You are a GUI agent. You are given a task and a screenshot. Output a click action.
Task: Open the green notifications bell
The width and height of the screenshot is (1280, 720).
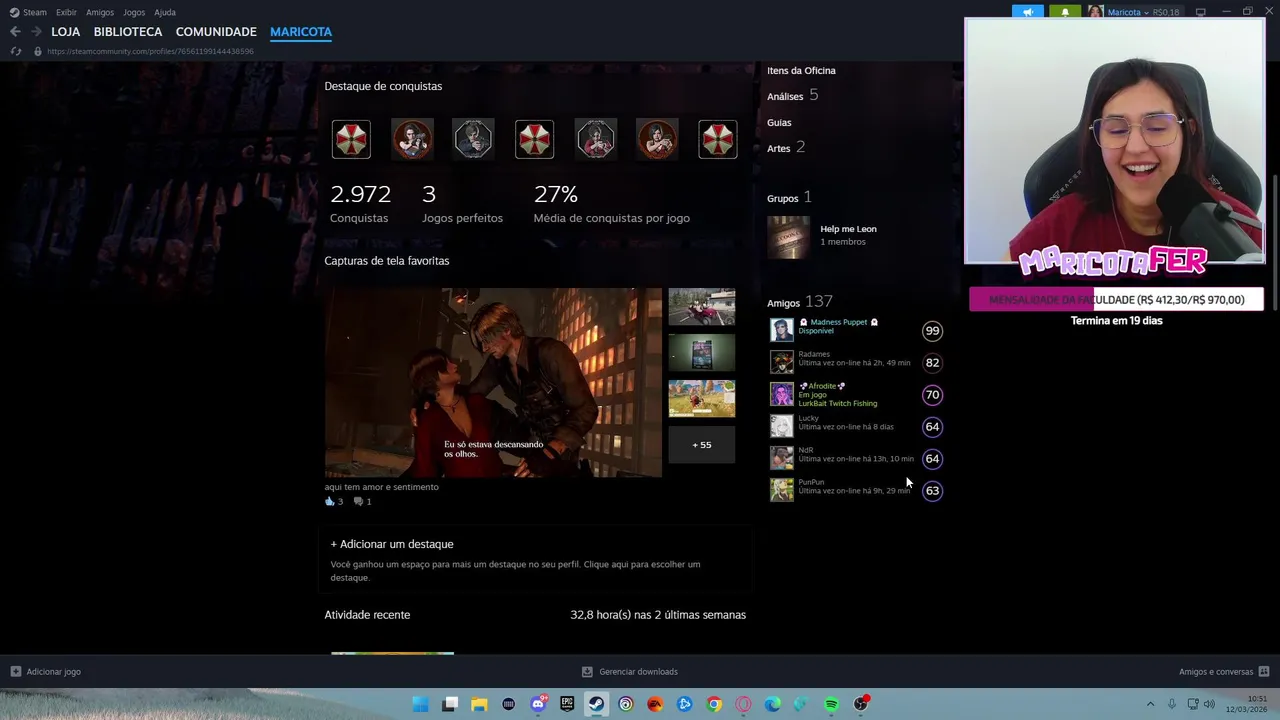1064,12
